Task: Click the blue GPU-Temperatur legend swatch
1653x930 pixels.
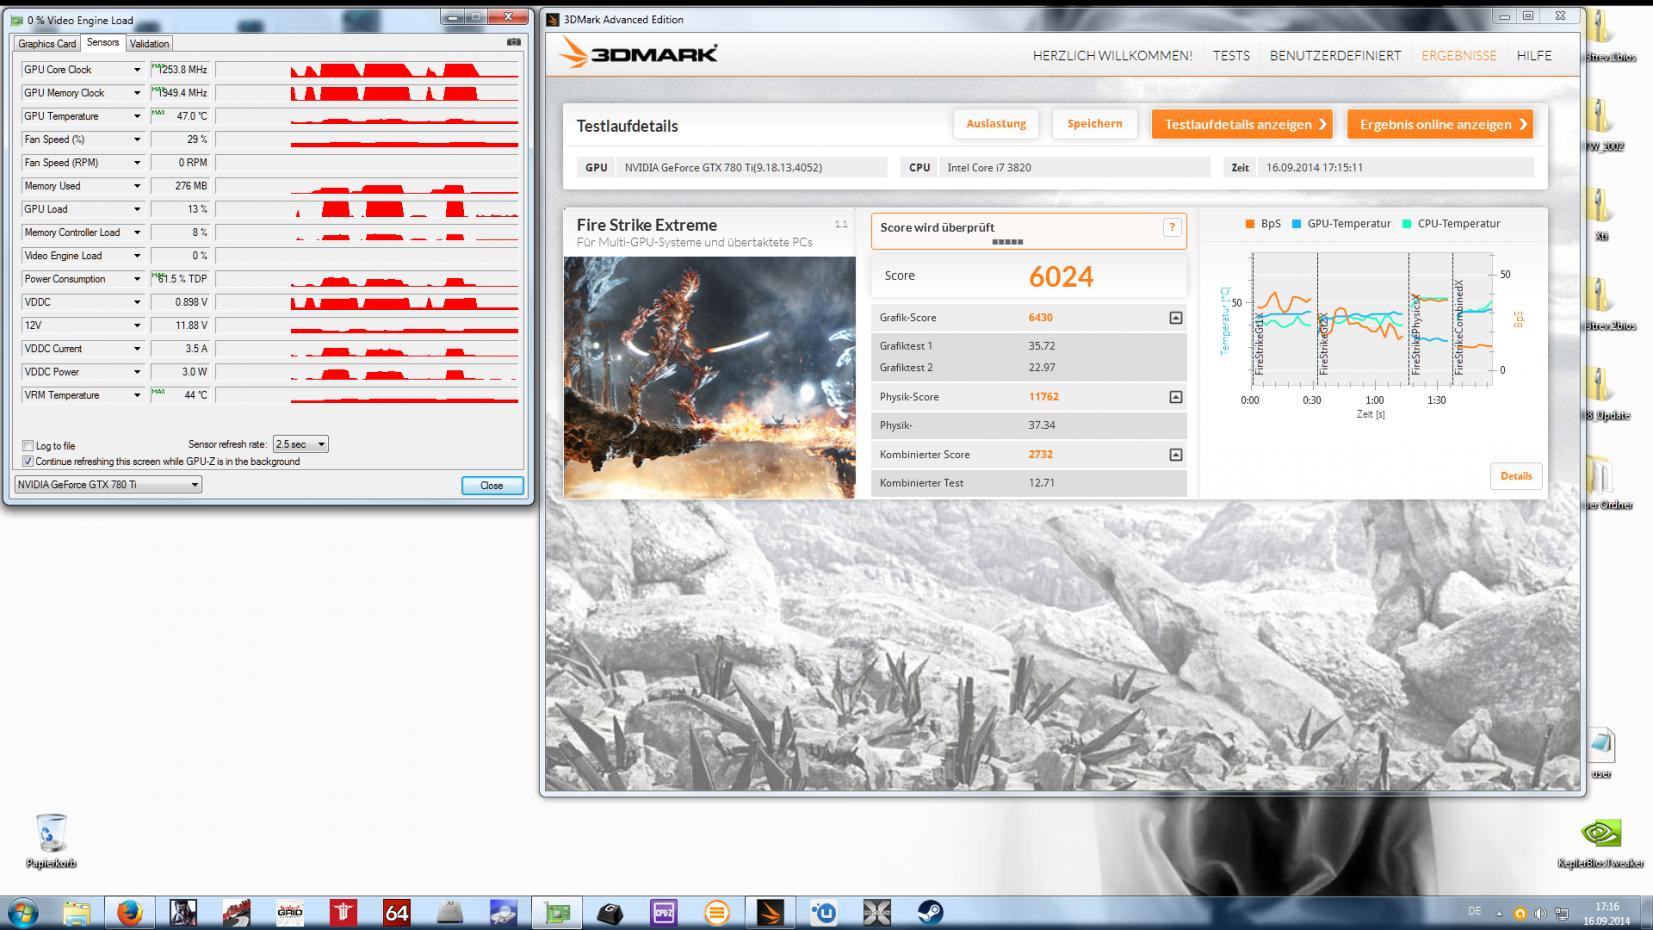Action: click(1297, 224)
